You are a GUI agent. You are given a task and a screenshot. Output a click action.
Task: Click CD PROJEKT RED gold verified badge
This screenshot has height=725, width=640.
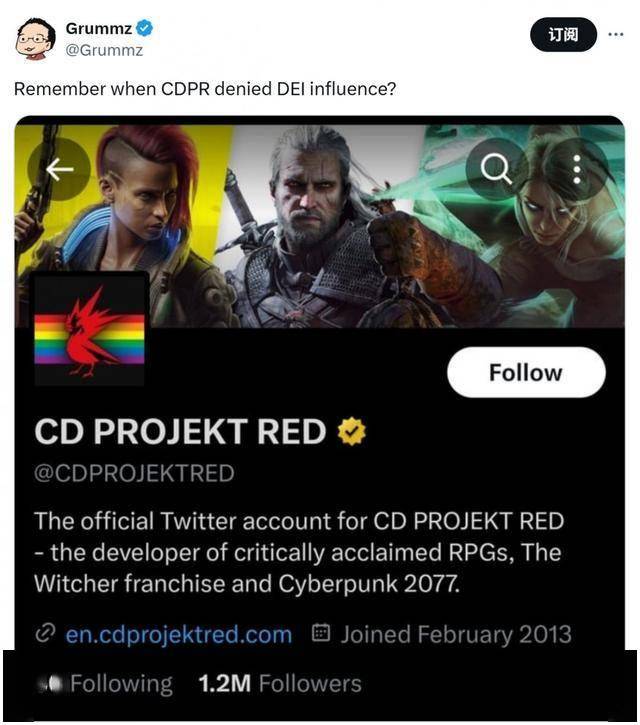[x=351, y=431]
